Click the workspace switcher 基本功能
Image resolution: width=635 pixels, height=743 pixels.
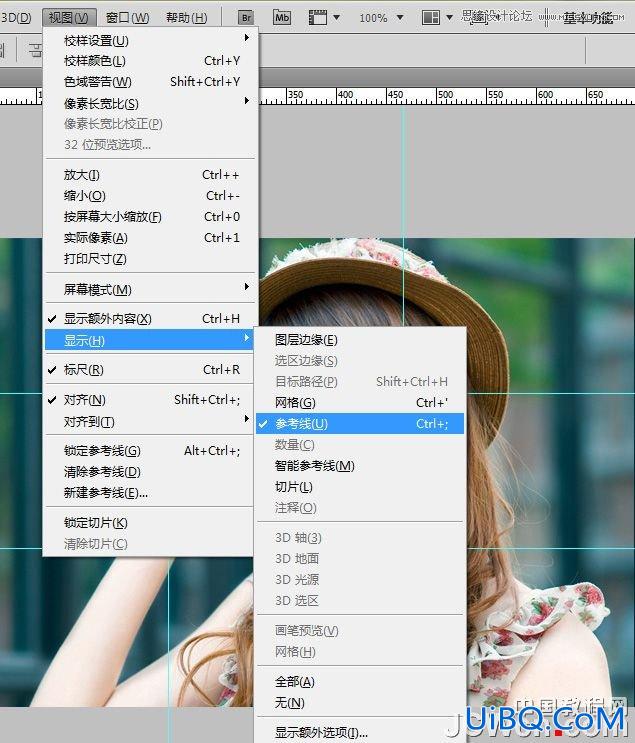pos(588,18)
